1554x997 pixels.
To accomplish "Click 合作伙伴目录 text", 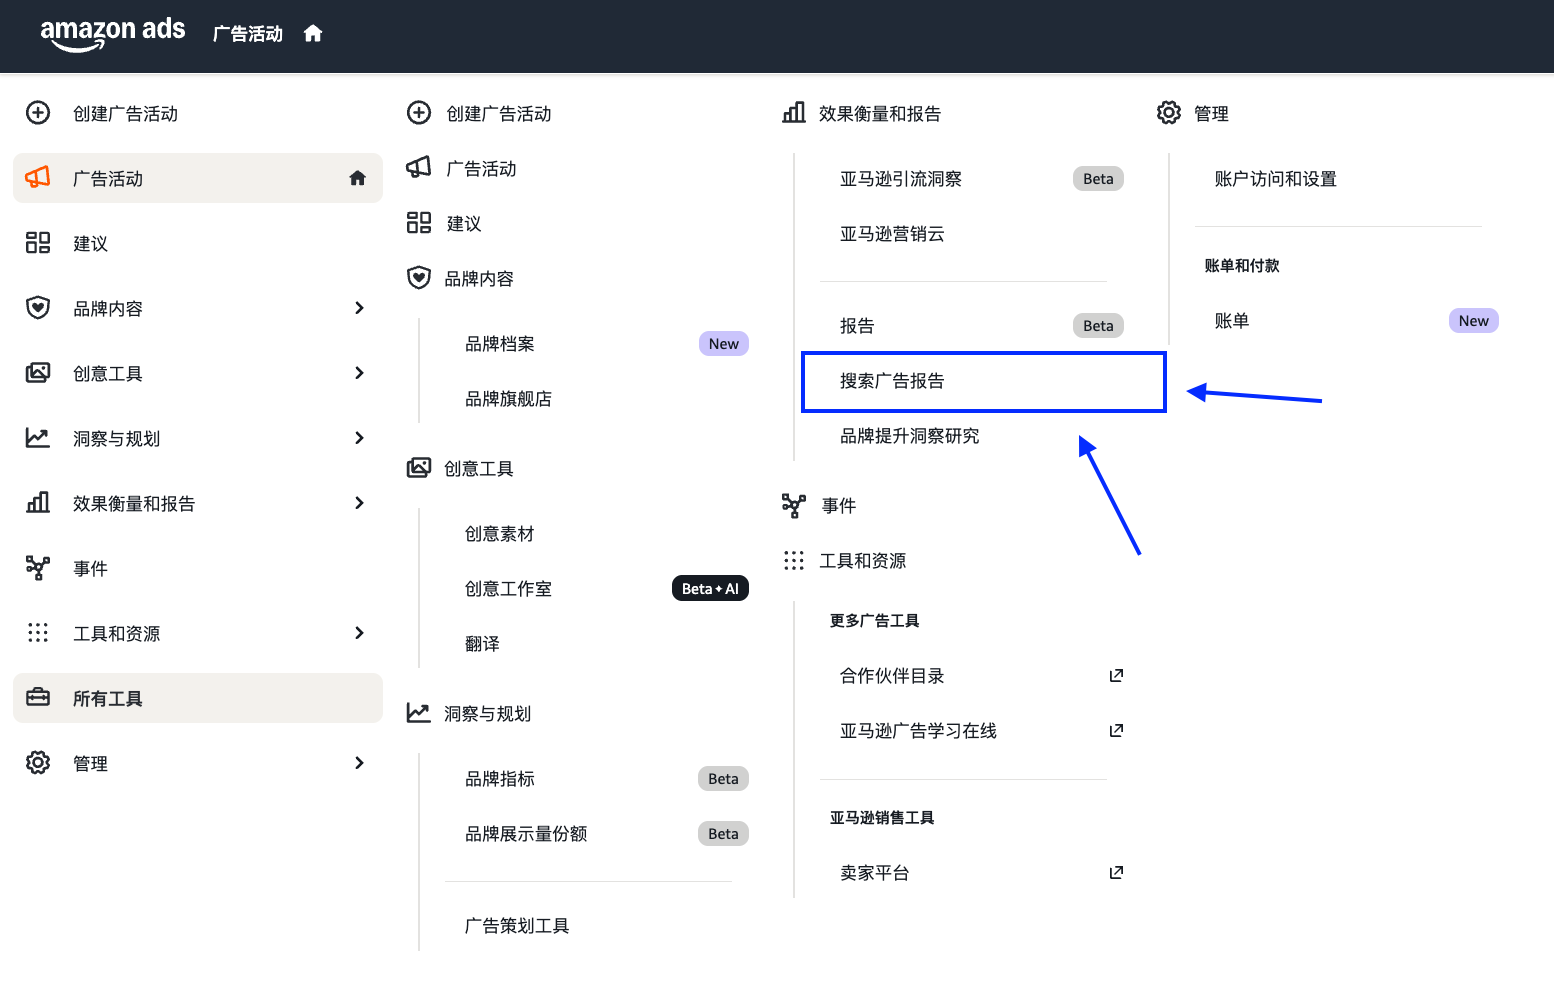I will click(892, 676).
